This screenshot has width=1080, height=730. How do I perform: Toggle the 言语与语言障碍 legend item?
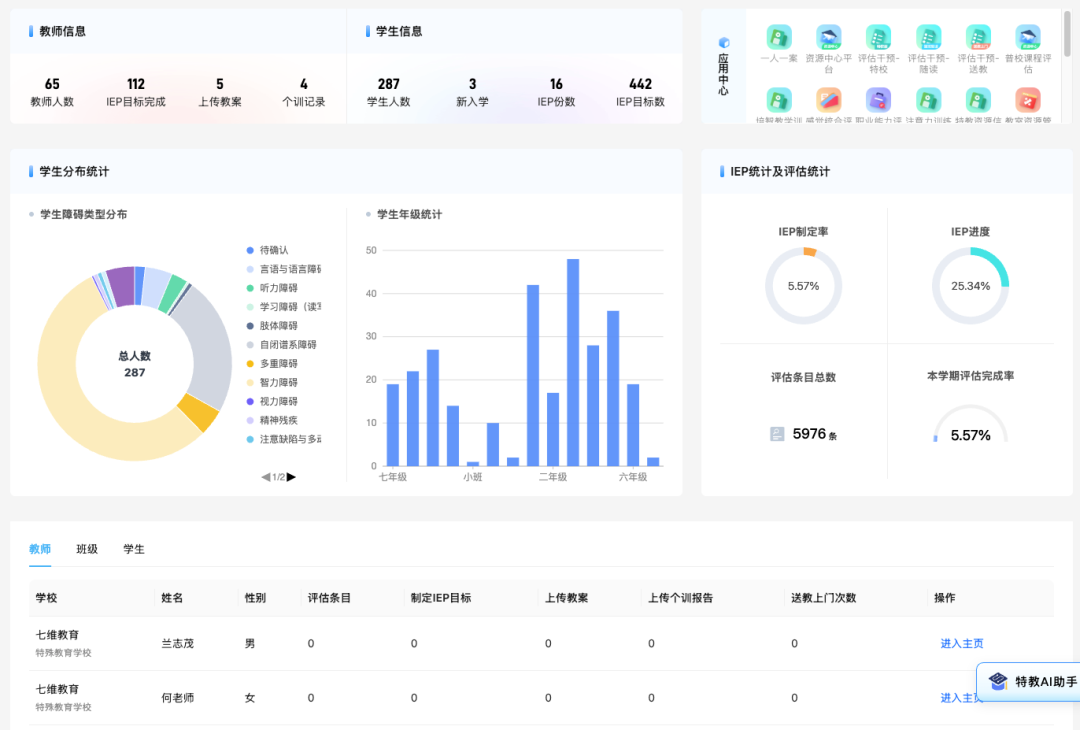[x=284, y=269]
